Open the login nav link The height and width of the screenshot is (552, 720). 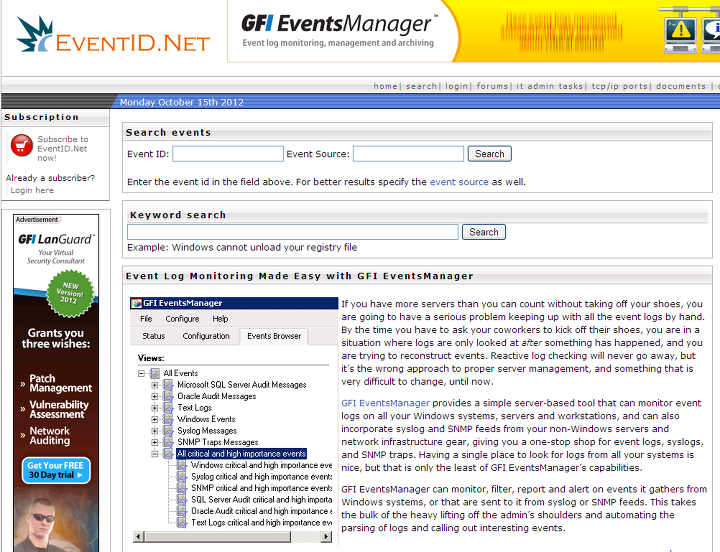[456, 86]
